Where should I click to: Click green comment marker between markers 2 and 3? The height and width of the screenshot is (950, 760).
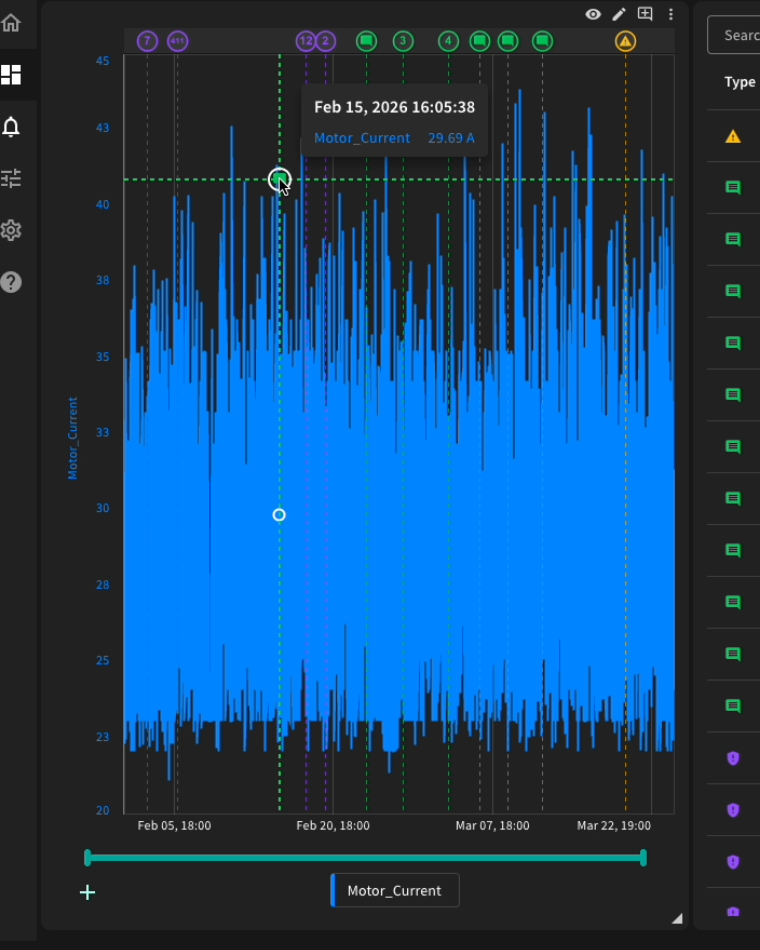(x=366, y=41)
